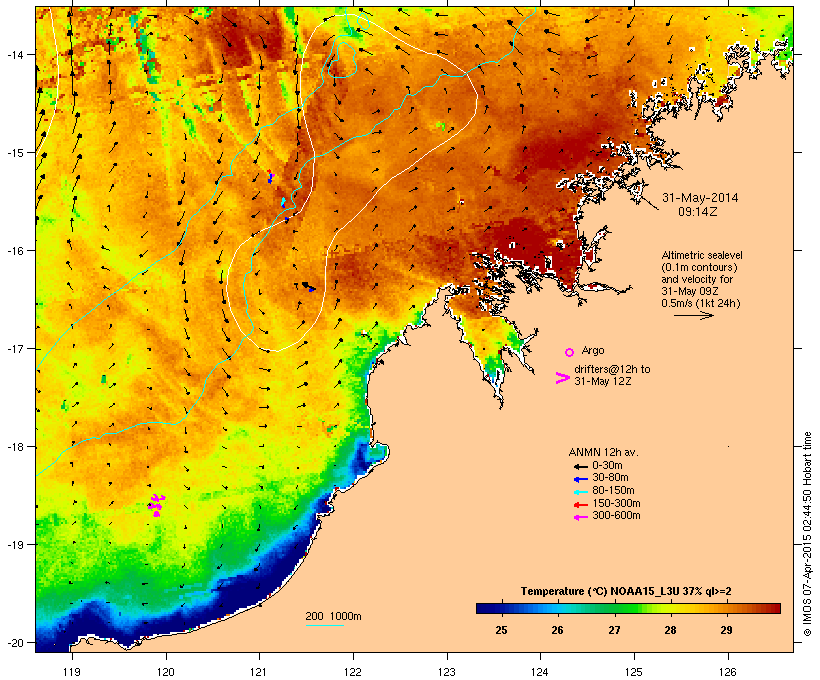
Task: Click the blue 30-80m legend arrow
Action: [580, 479]
